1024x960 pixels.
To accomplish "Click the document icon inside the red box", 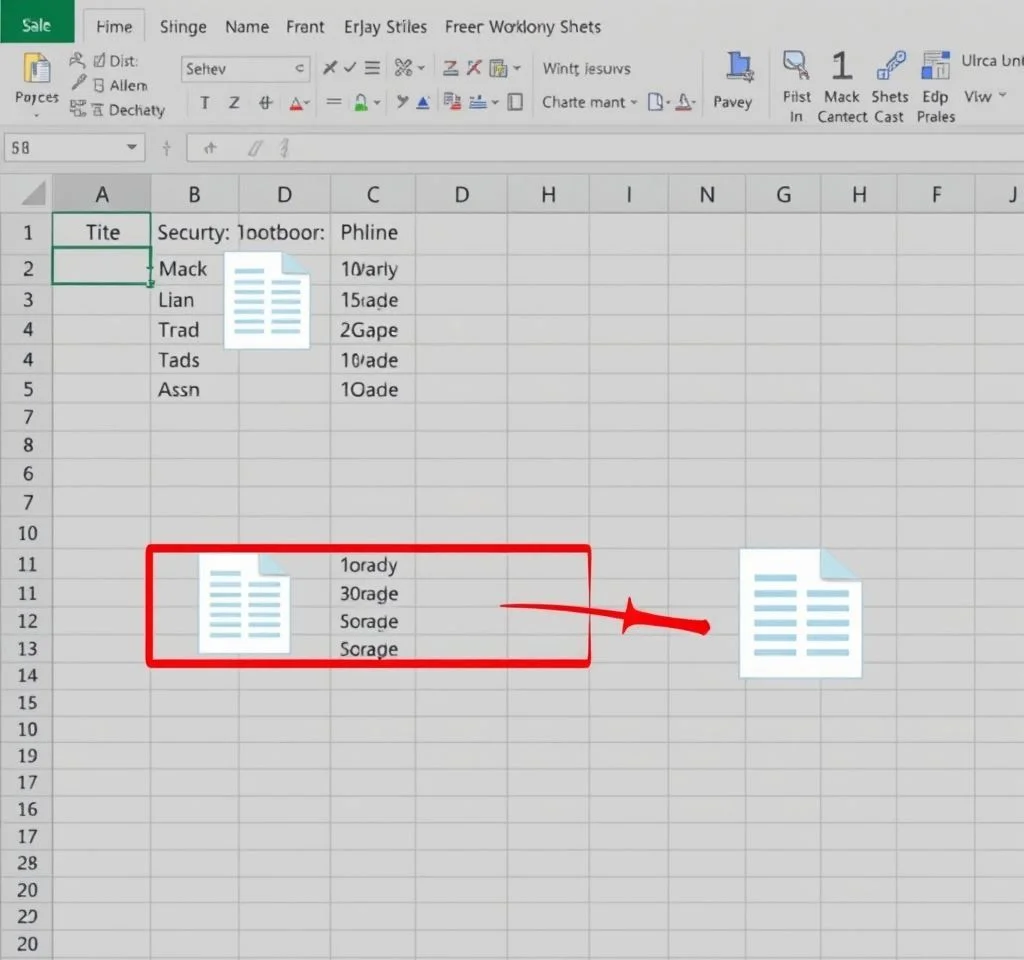I will point(245,605).
